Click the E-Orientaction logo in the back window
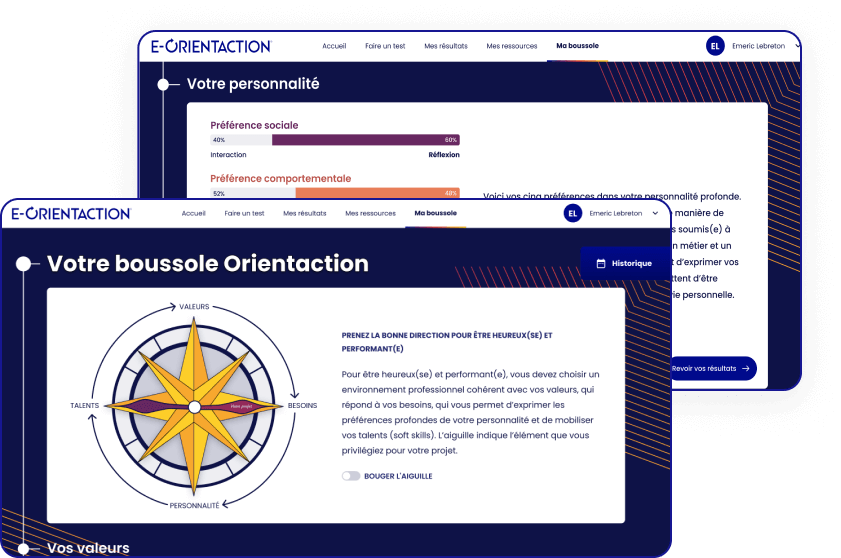Screen dimensions: 841x558 pos(211,46)
